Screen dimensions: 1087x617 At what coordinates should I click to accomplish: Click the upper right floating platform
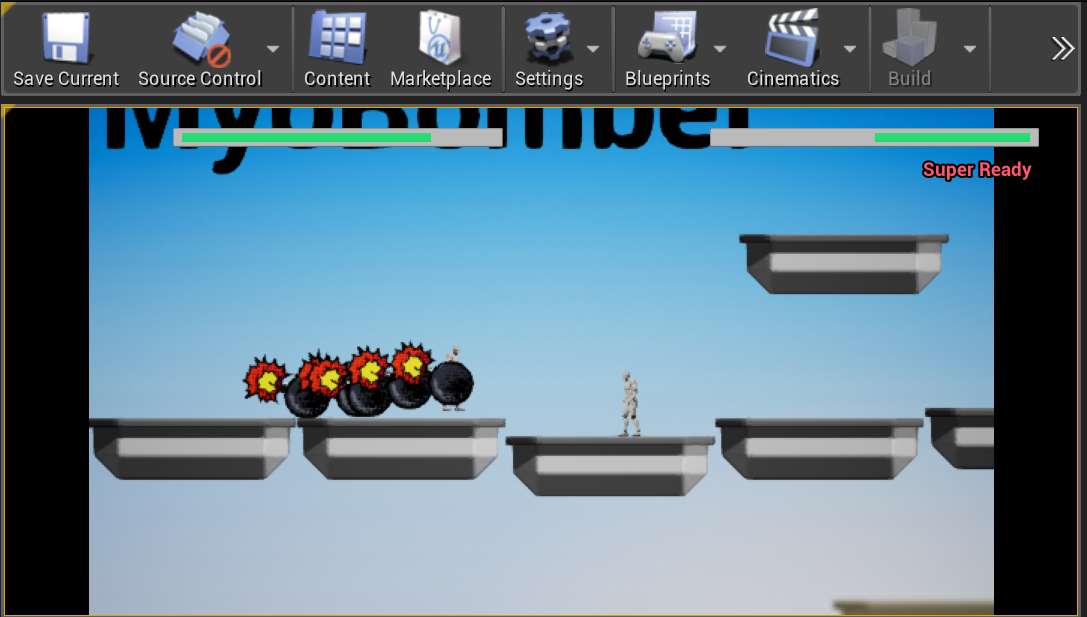[844, 264]
